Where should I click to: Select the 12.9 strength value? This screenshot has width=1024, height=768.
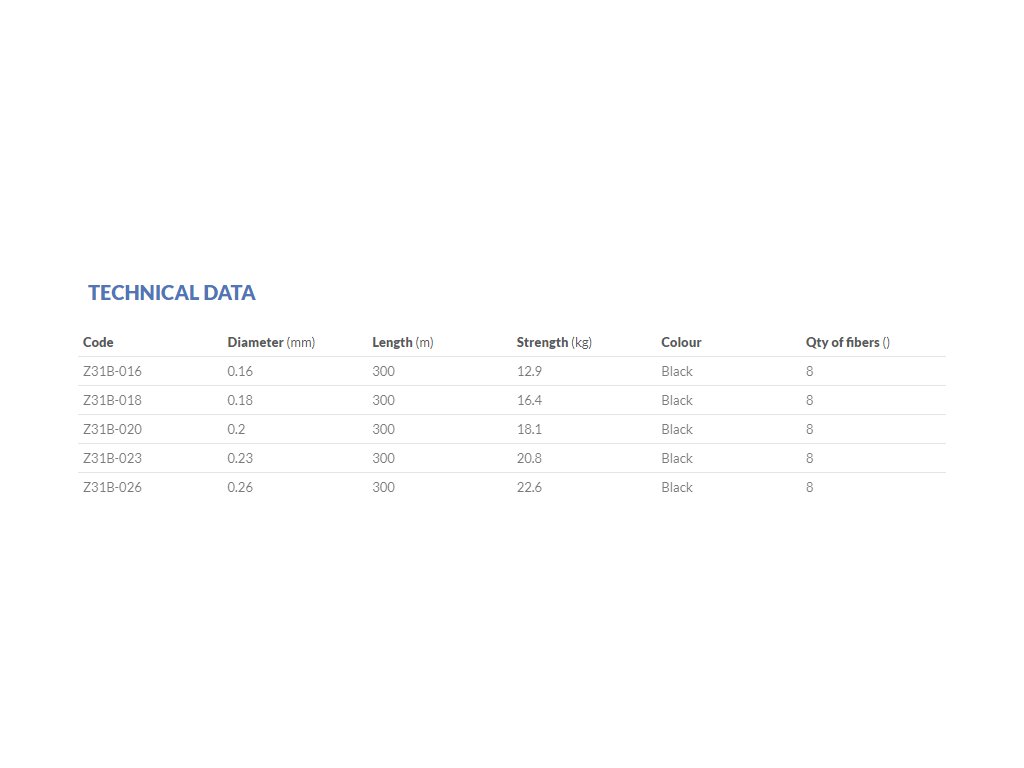[529, 371]
